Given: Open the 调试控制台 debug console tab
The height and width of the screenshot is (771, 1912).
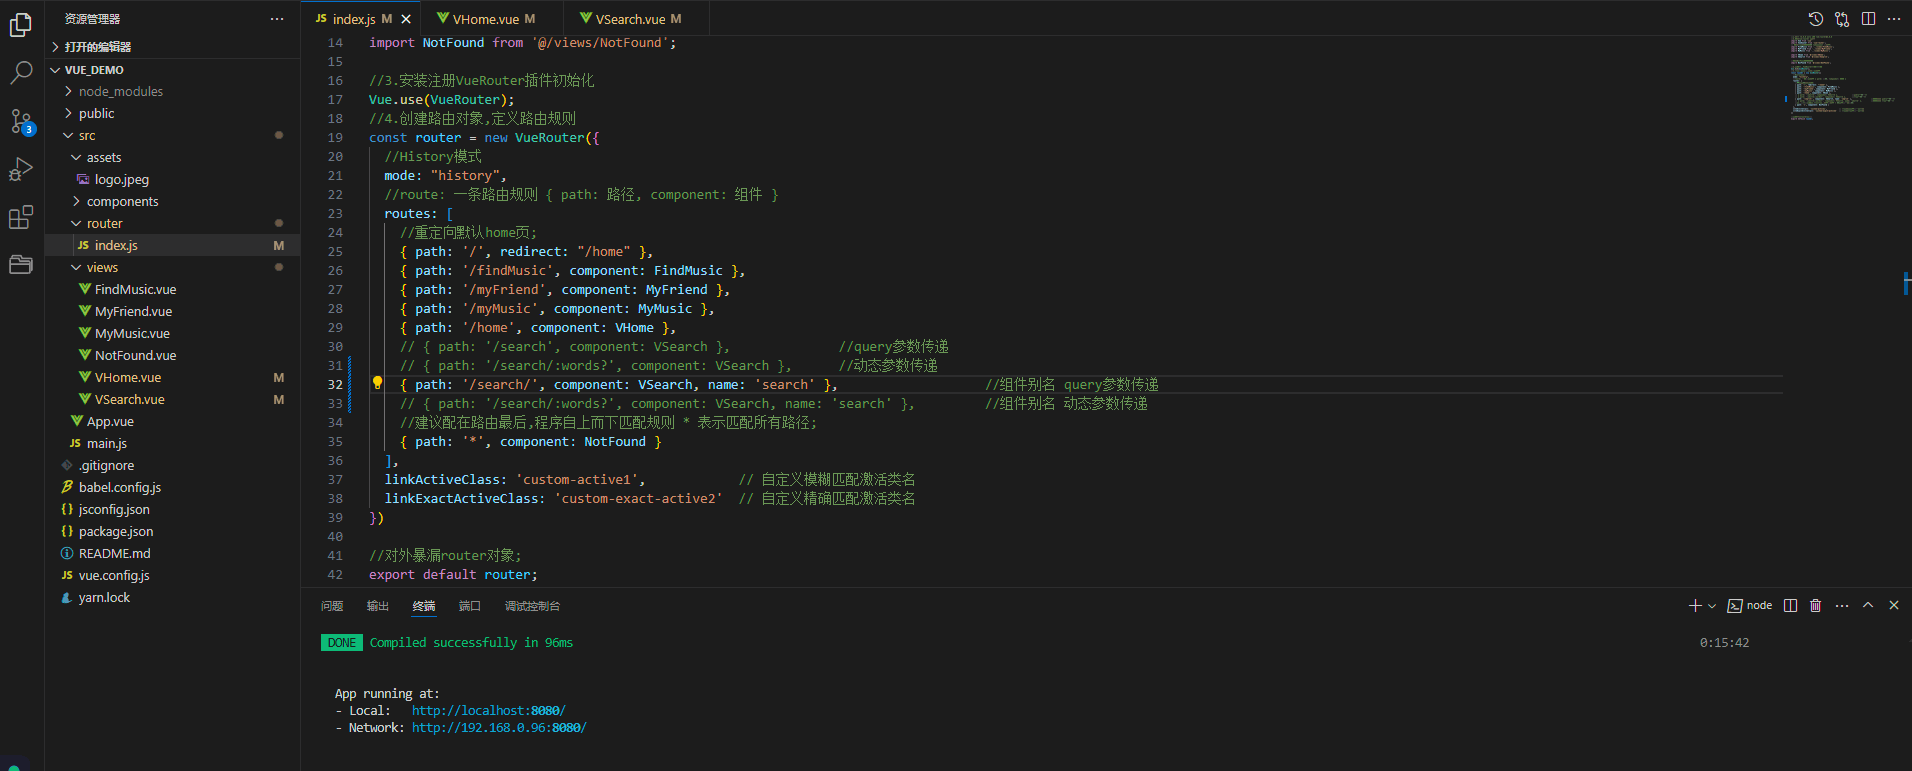Looking at the screenshot, I should (532, 607).
